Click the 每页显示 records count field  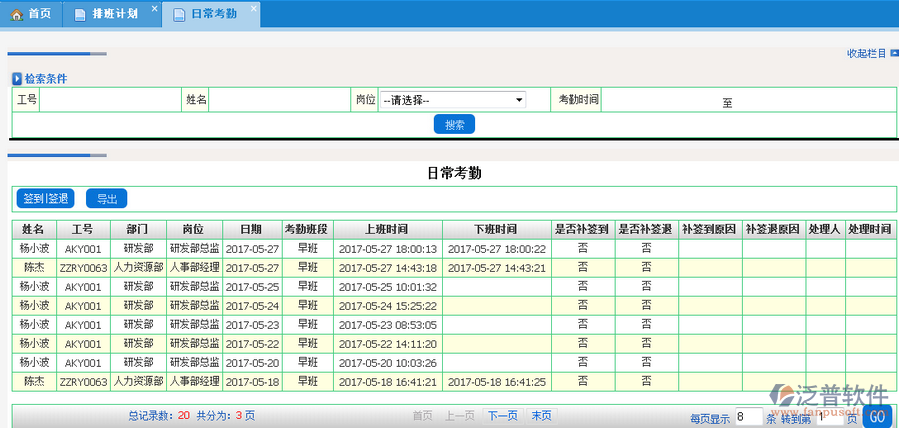(748, 417)
